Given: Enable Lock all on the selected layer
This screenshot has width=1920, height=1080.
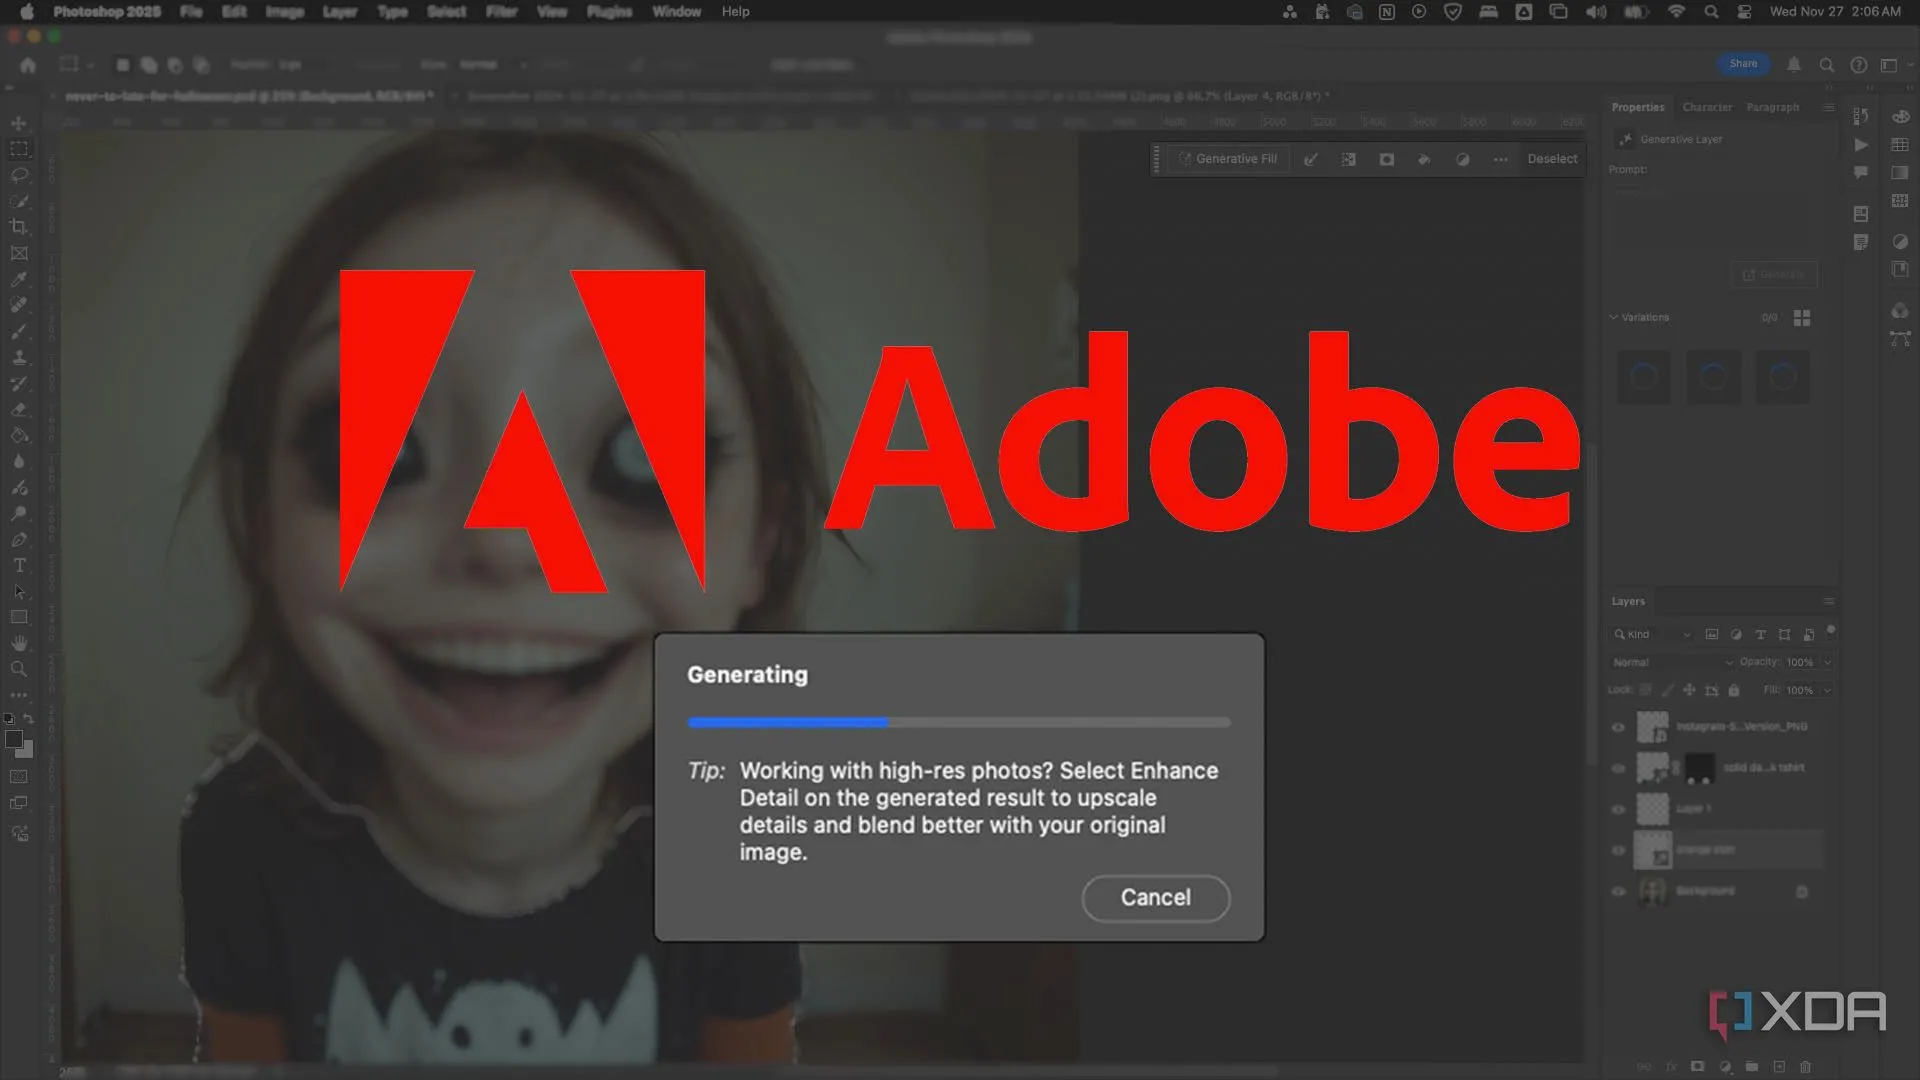Looking at the screenshot, I should (x=1734, y=690).
